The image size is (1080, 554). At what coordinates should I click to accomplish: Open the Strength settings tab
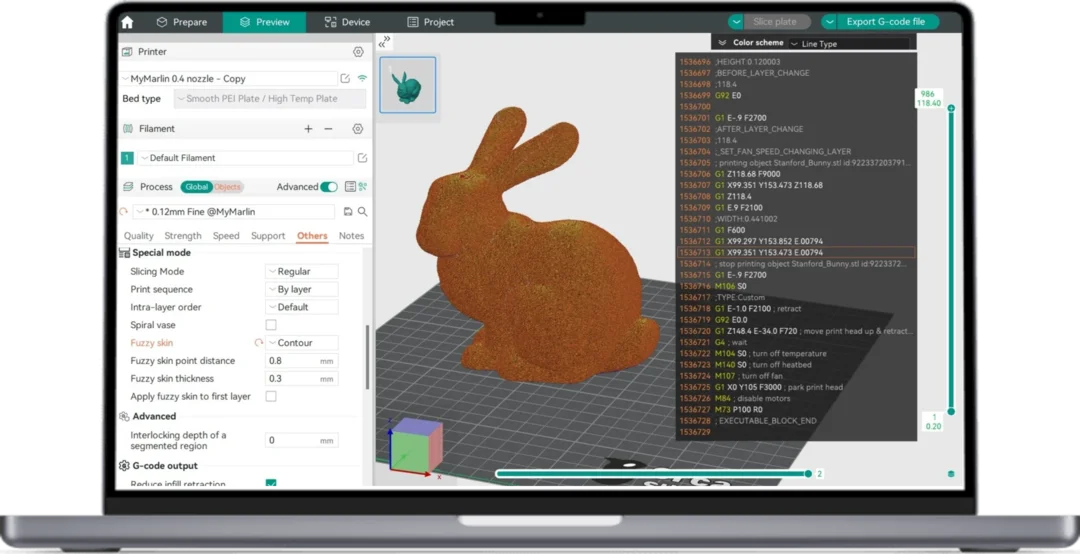pyautogui.click(x=183, y=236)
